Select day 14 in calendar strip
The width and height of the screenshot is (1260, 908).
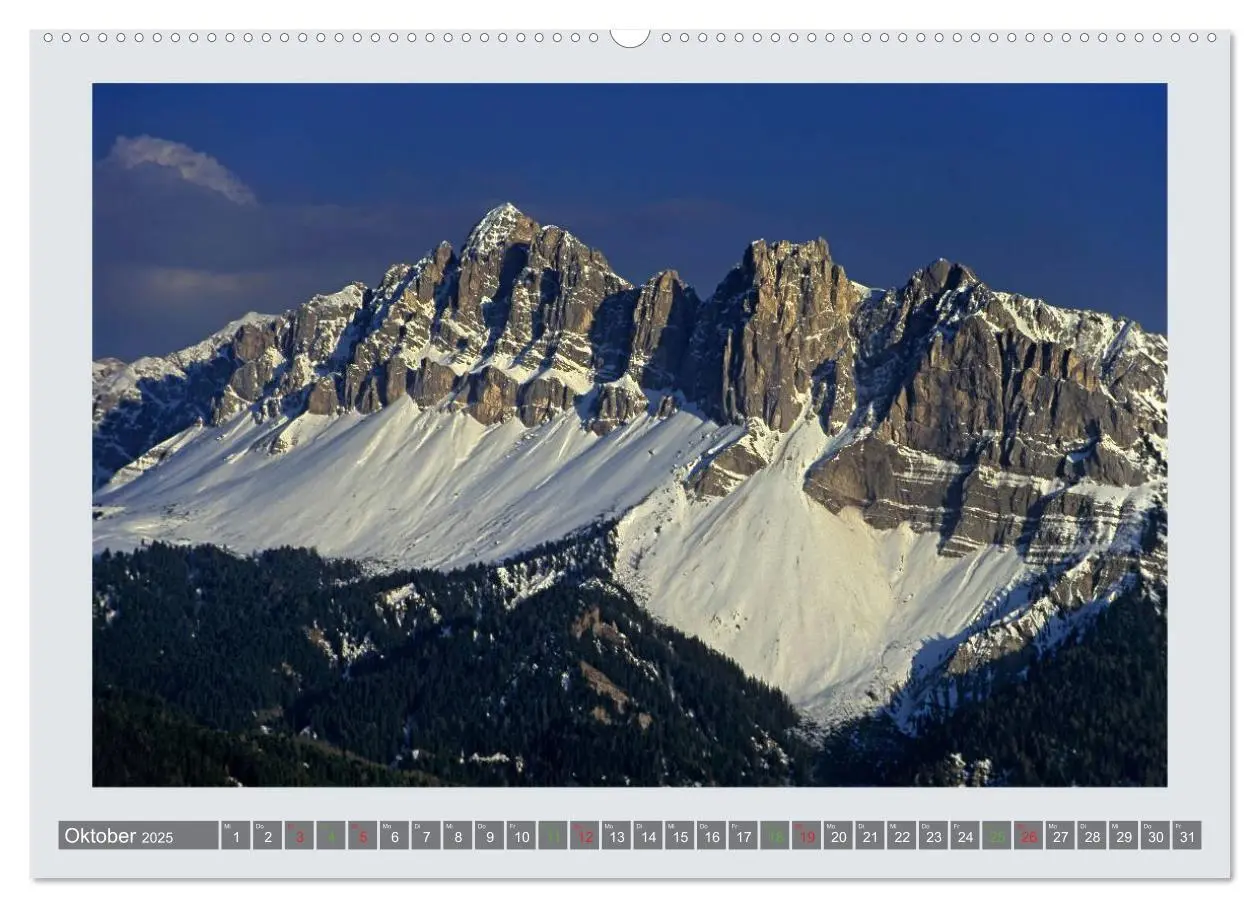coord(648,835)
